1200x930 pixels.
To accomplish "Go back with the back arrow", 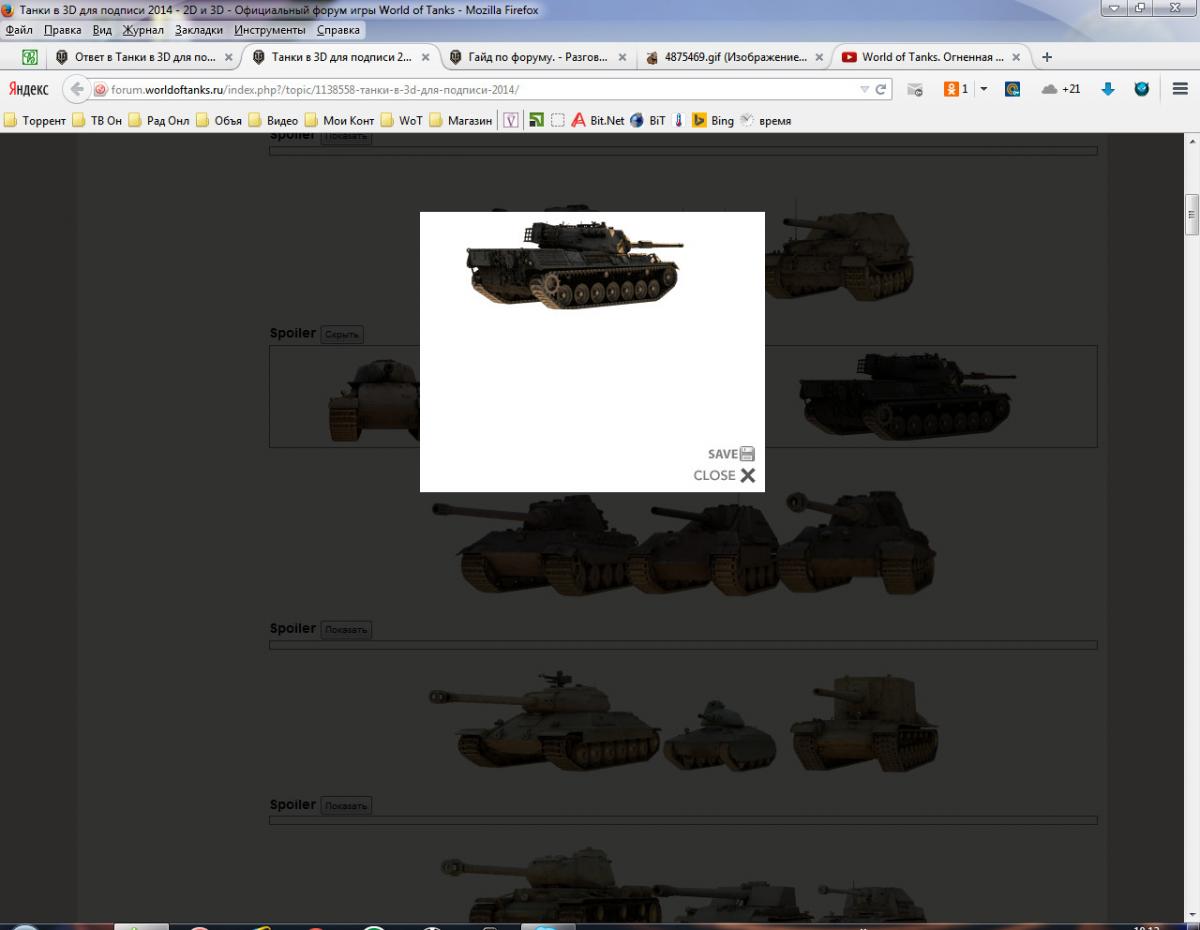I will [77, 89].
